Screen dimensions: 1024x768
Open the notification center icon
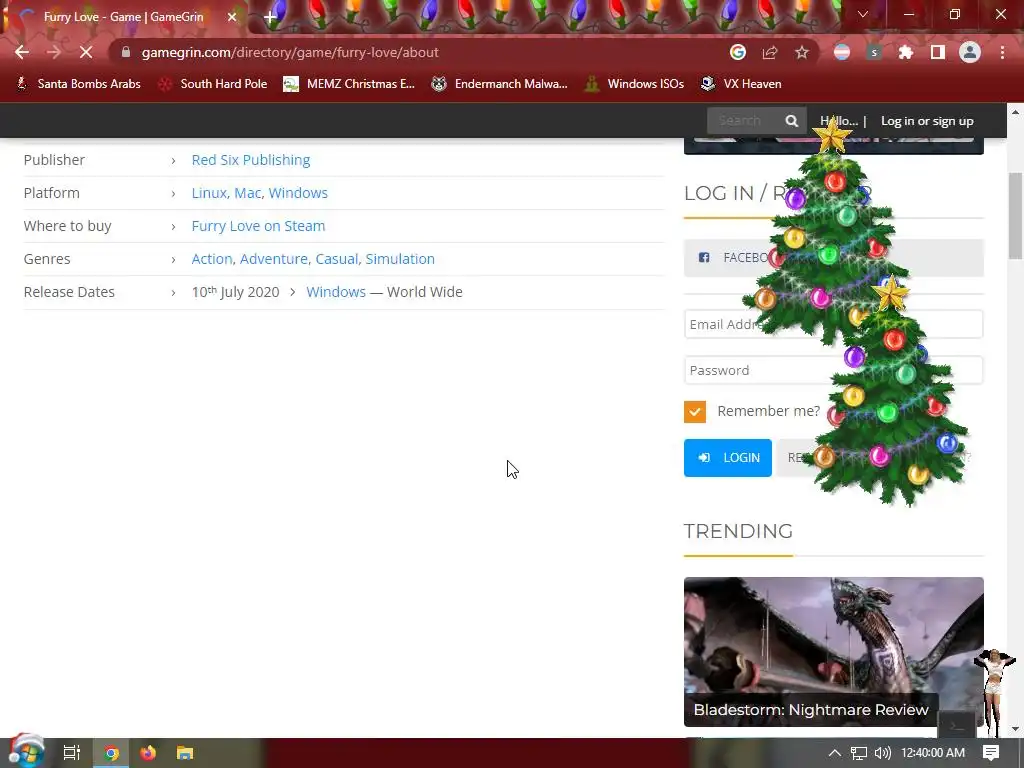[x=991, y=753]
